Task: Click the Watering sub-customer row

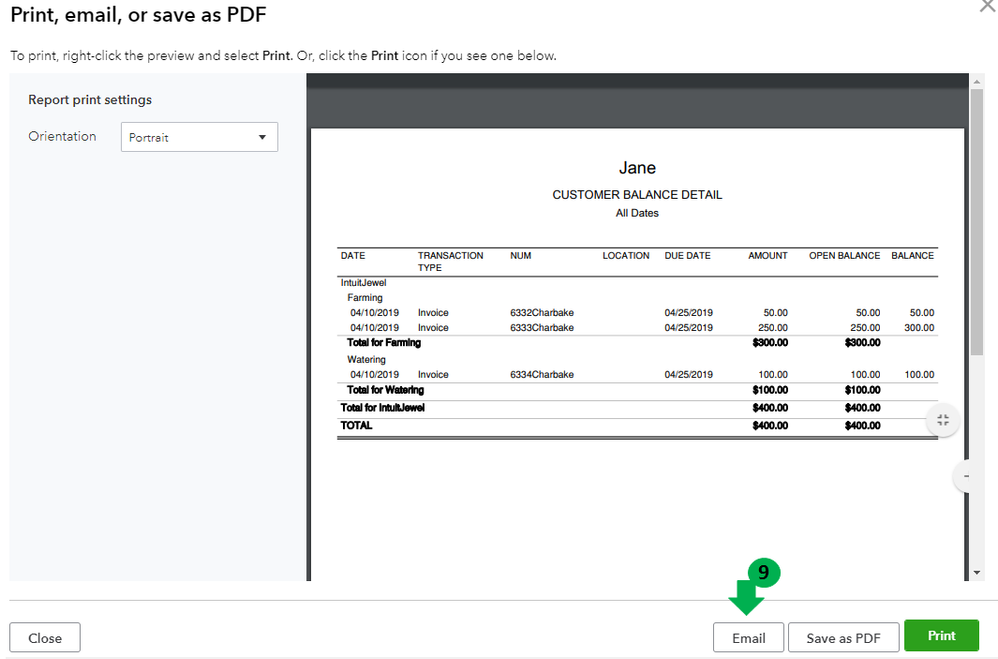Action: pos(366,359)
